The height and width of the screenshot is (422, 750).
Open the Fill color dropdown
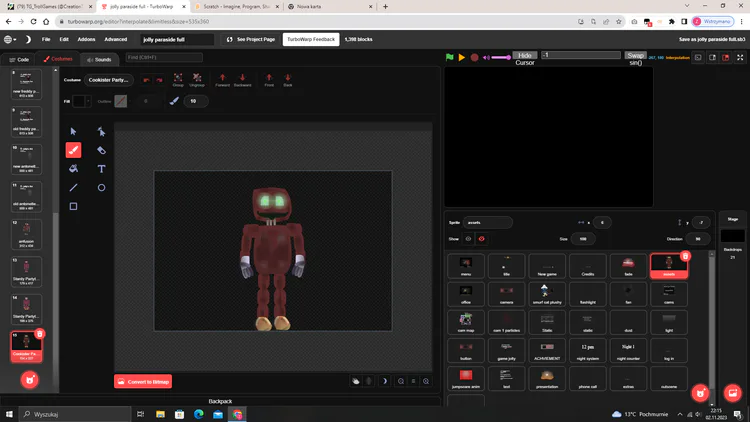pyautogui.click(x=88, y=101)
